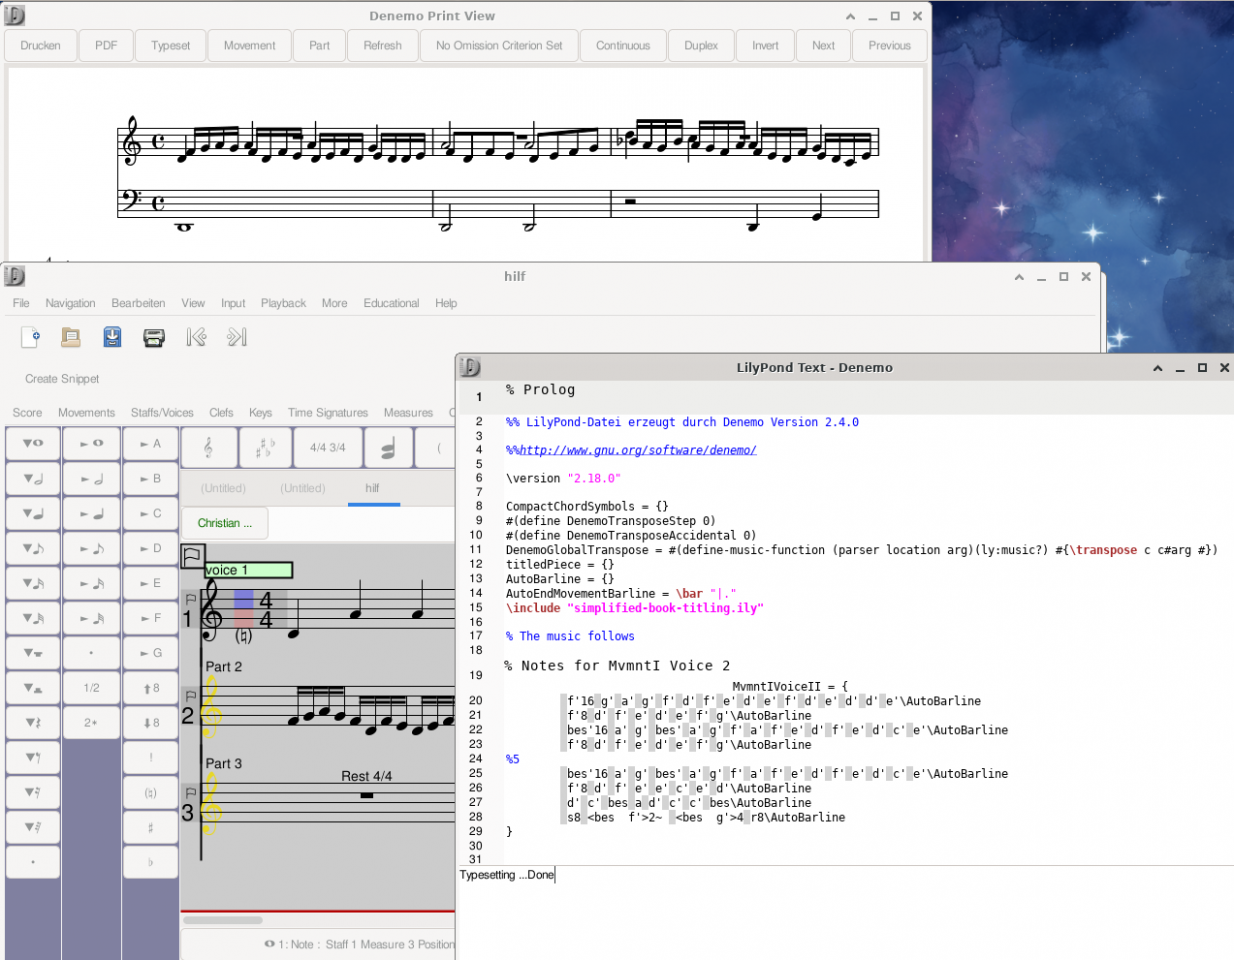Click the Duplex button
The width and height of the screenshot is (1234, 960).
(x=701, y=46)
